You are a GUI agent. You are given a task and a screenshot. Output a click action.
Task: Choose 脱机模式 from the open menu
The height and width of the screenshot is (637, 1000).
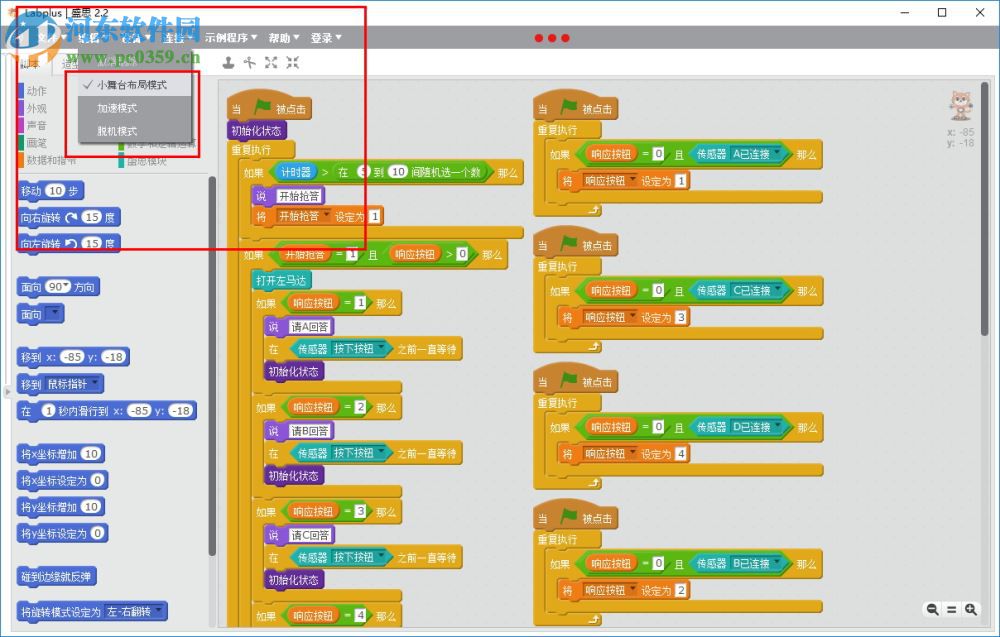point(135,131)
